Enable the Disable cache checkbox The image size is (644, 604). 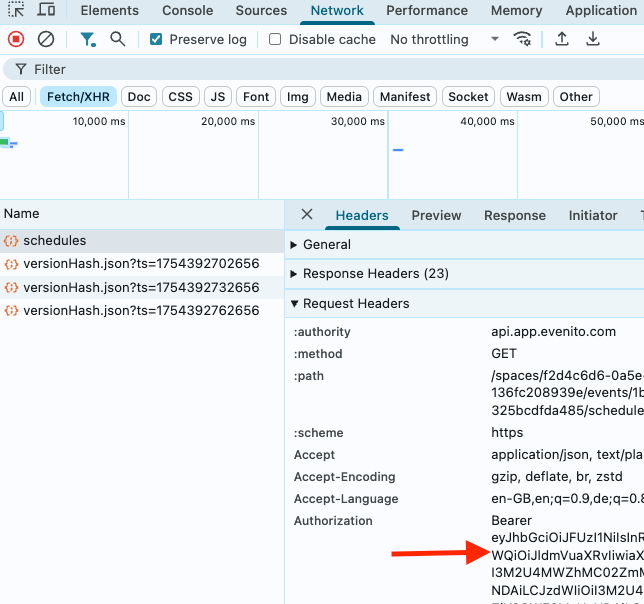point(276,40)
